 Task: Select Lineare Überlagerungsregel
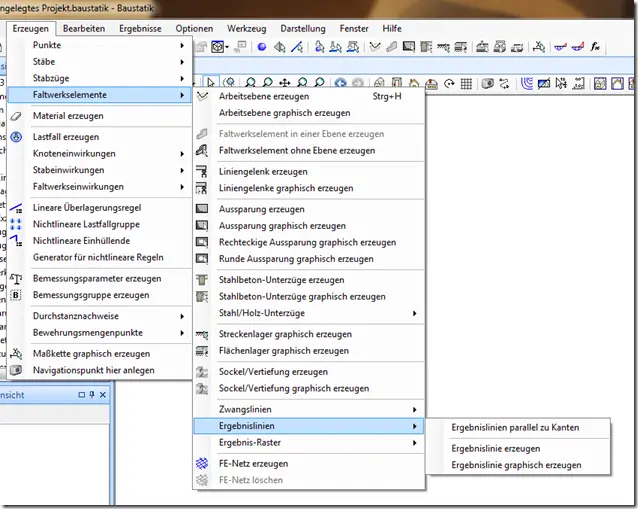pyautogui.click(x=100, y=208)
